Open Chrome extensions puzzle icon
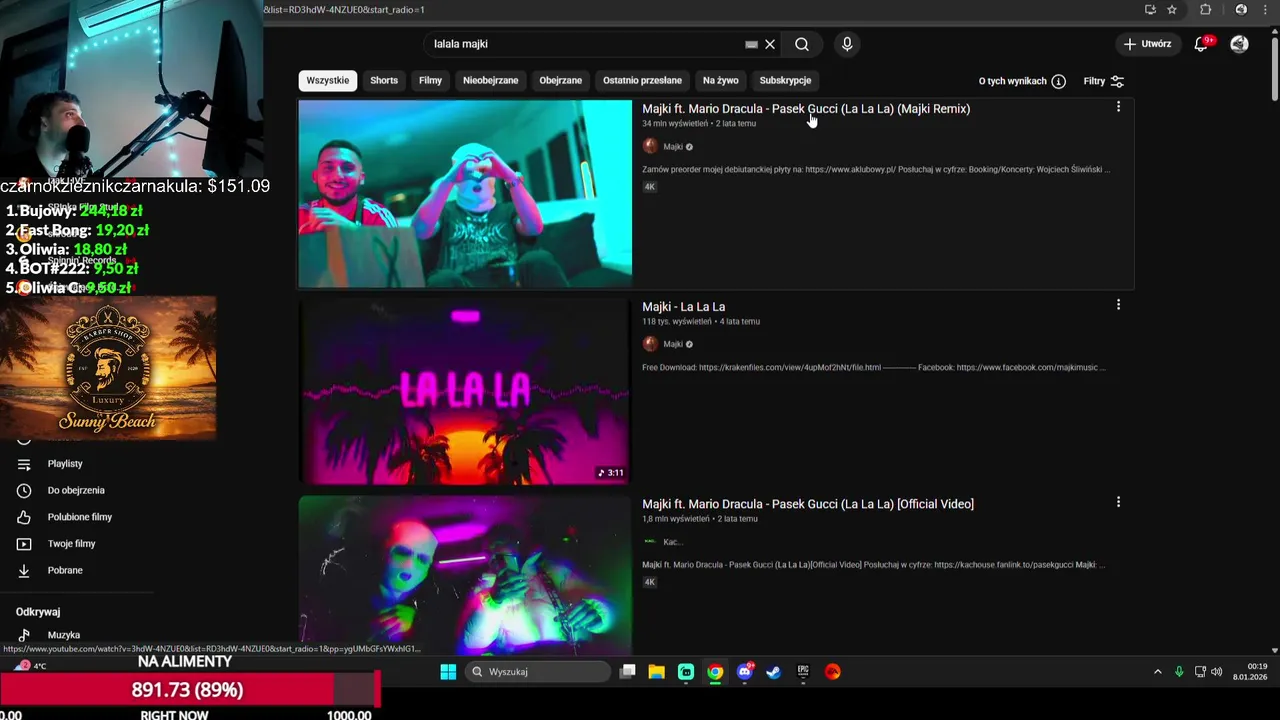 (x=1206, y=10)
